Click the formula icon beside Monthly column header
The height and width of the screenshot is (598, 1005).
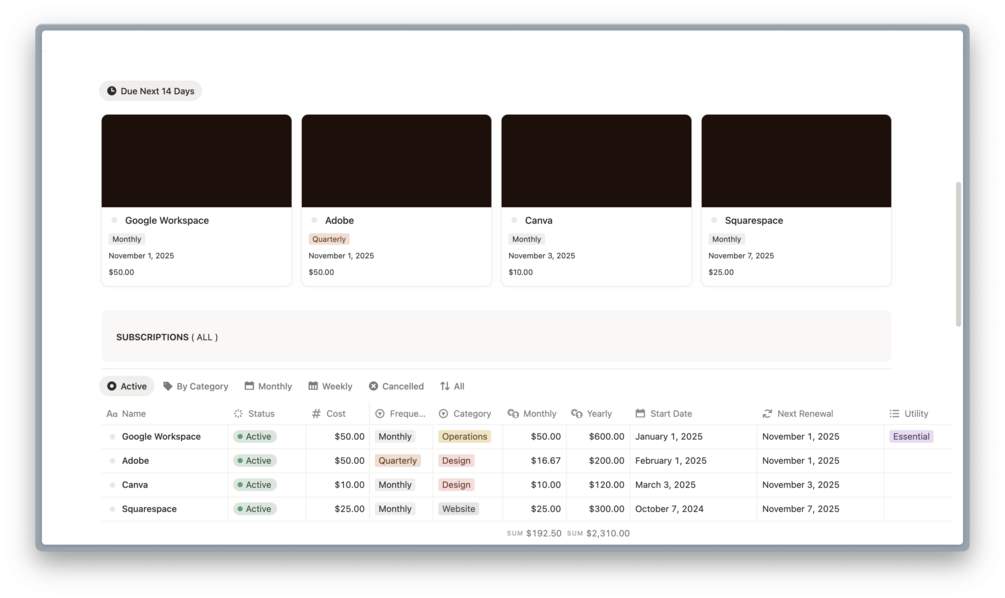(x=513, y=414)
